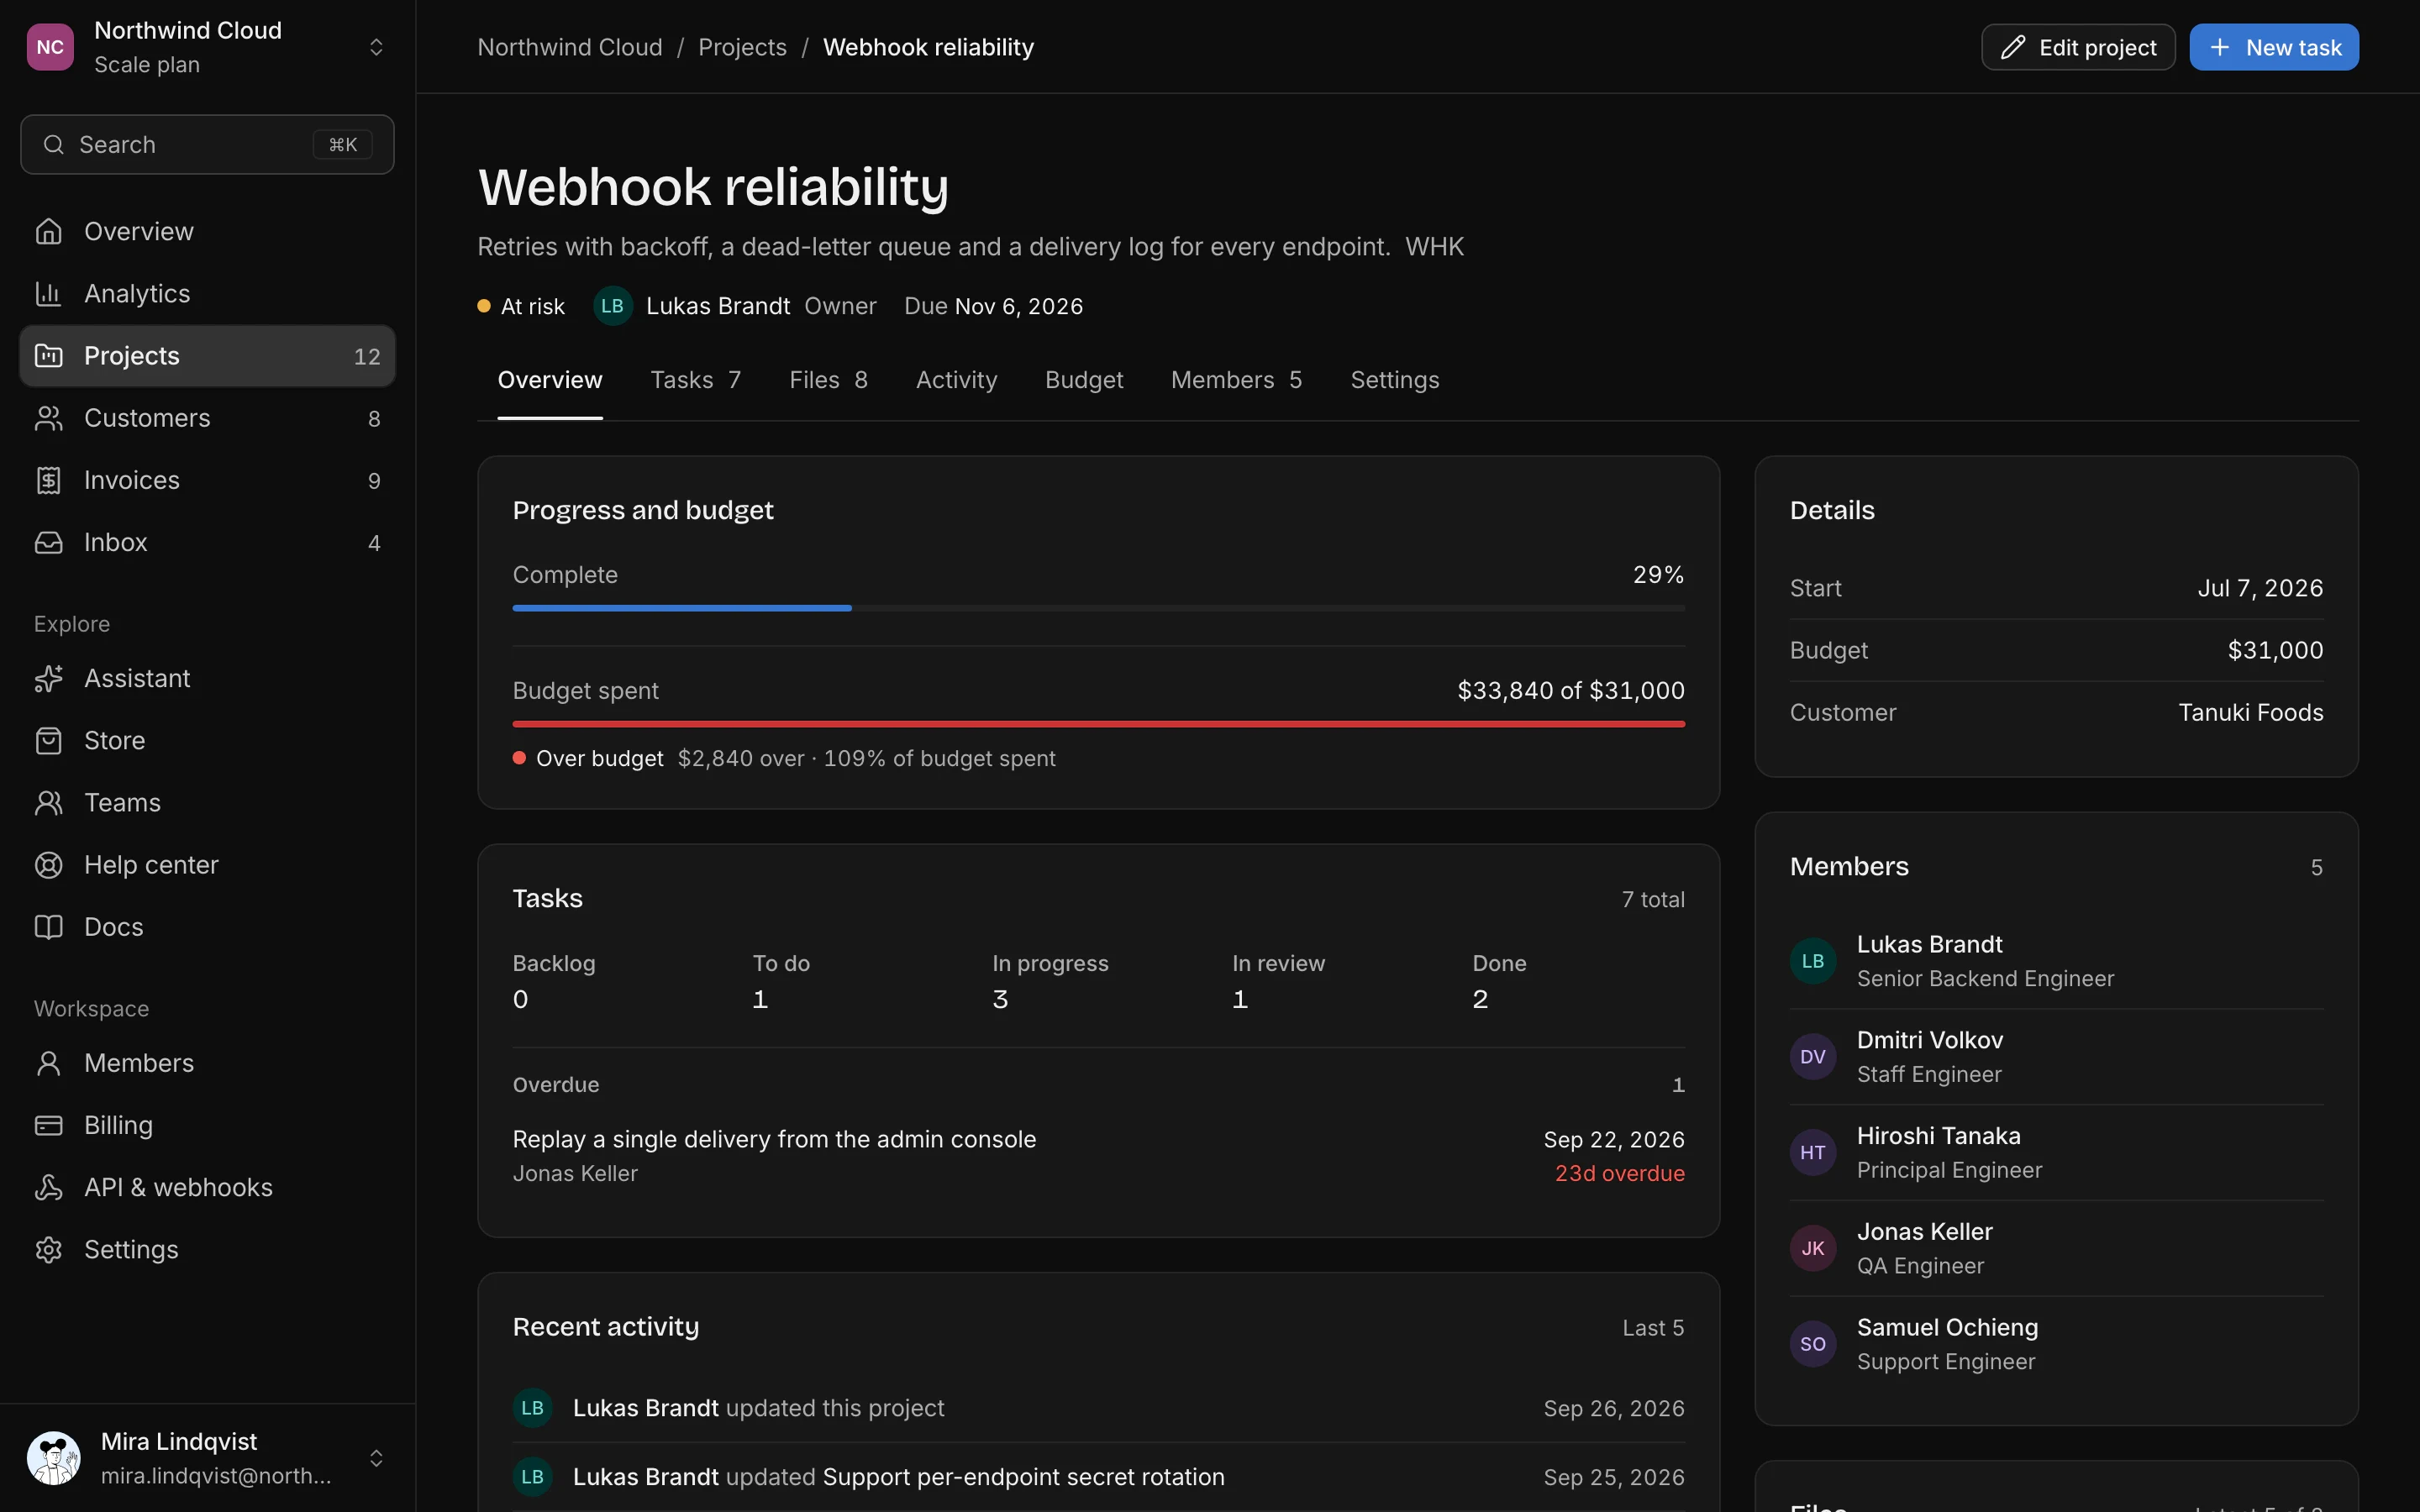Click the Docs book icon
Viewport: 2420px width, 1512px height.
coord(48,927)
